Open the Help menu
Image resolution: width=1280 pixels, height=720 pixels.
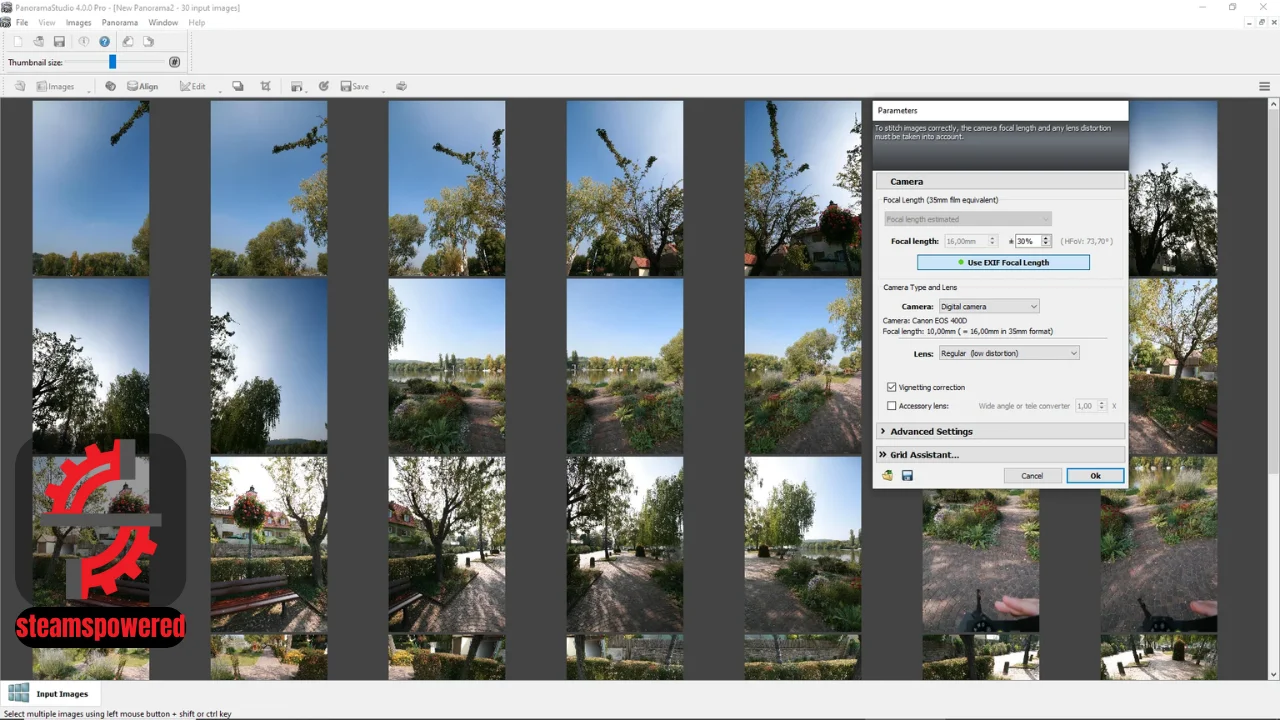click(197, 22)
